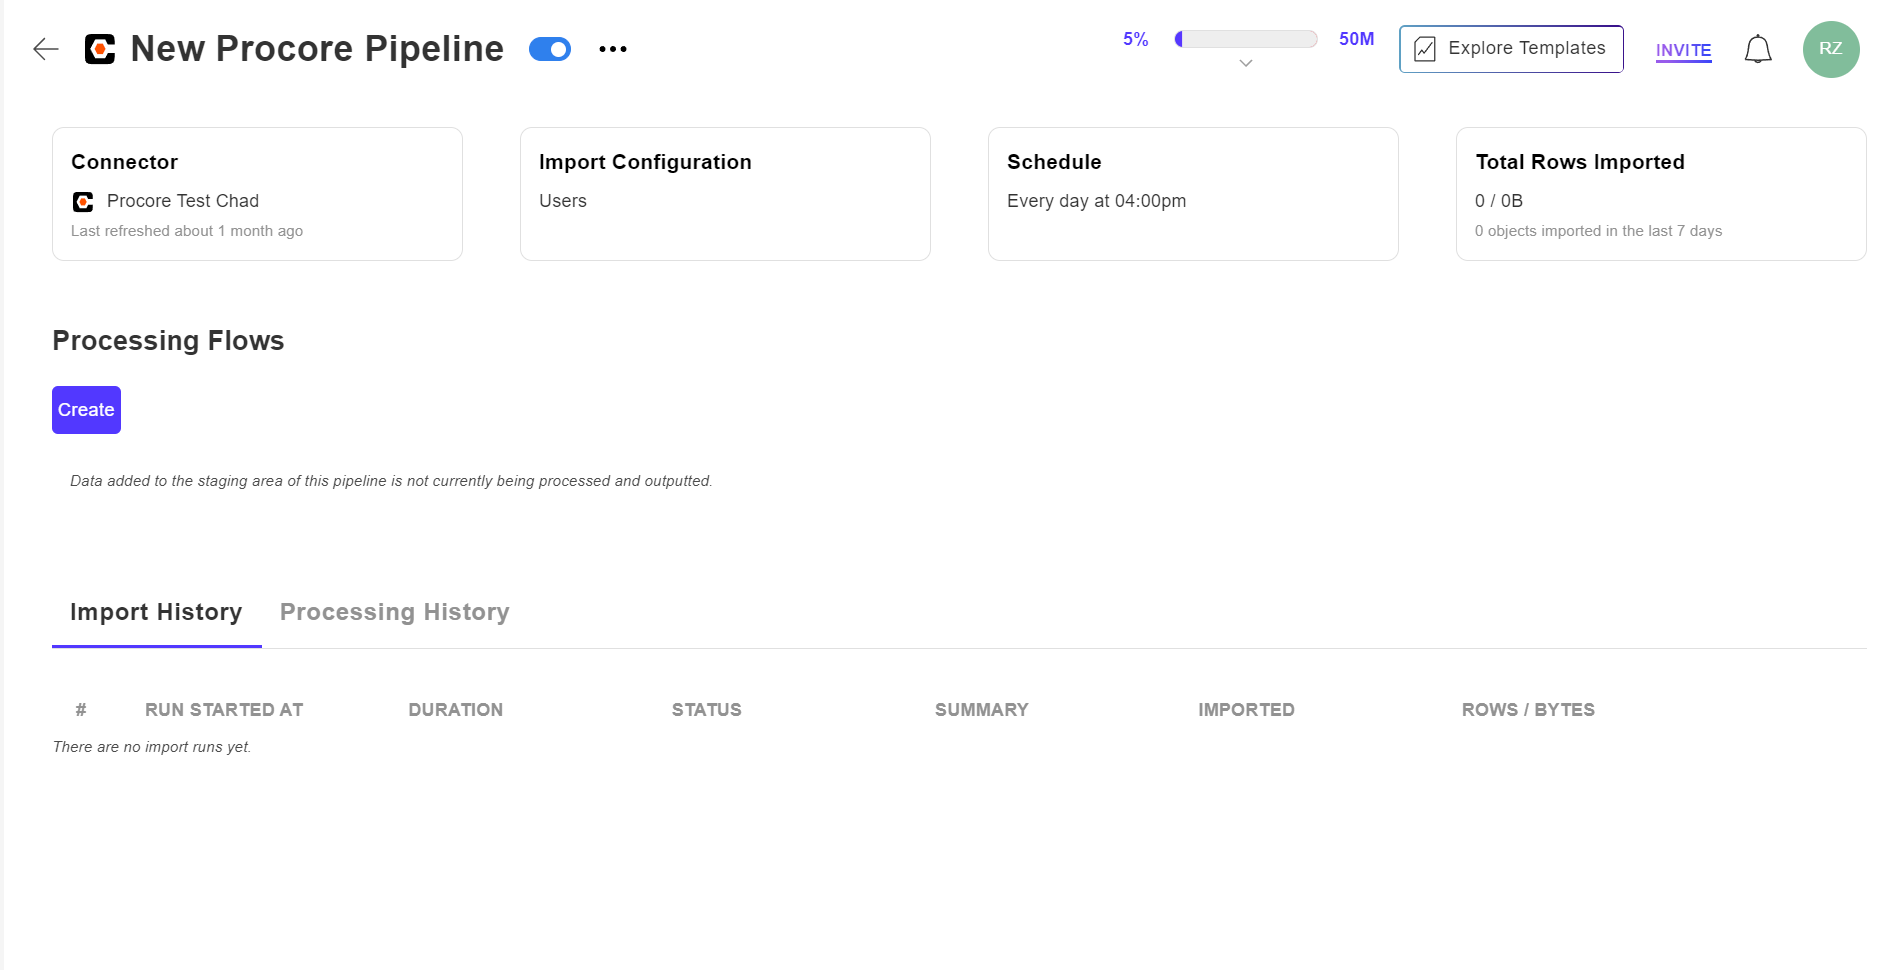Open the Connector card
Screen dimensions: 1903x970
(257, 194)
